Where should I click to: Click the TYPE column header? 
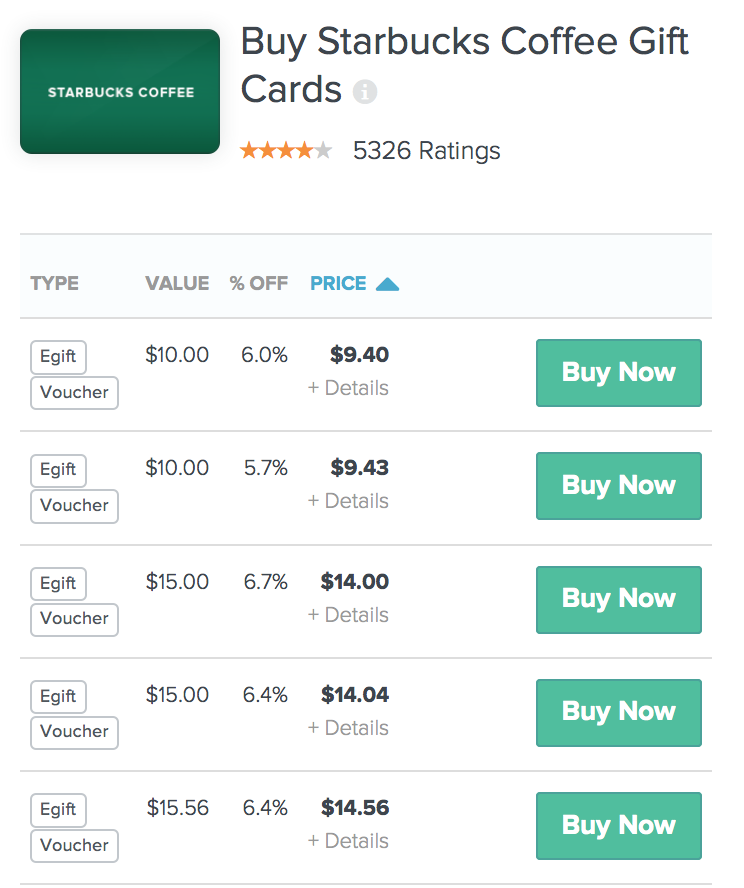coord(54,283)
